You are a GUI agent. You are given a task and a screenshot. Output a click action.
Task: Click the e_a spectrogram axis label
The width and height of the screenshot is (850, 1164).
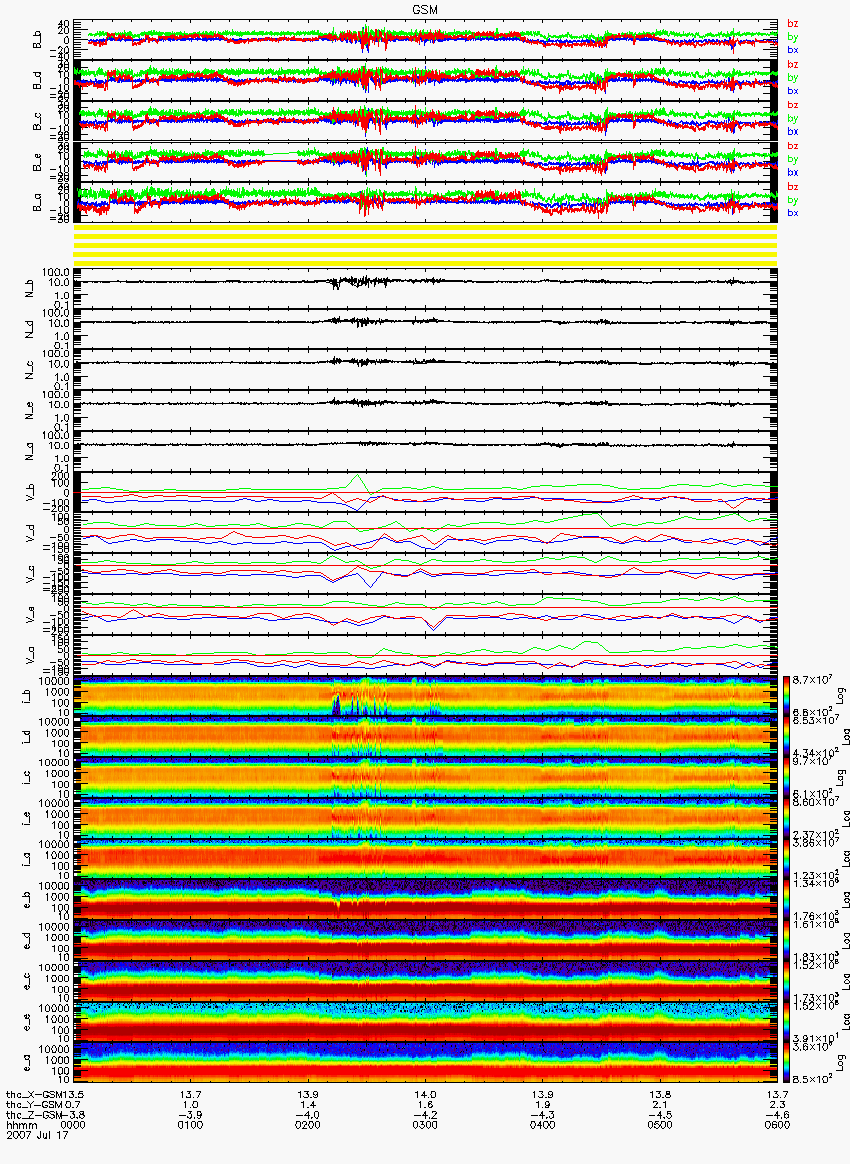pyautogui.click(x=27, y=1065)
